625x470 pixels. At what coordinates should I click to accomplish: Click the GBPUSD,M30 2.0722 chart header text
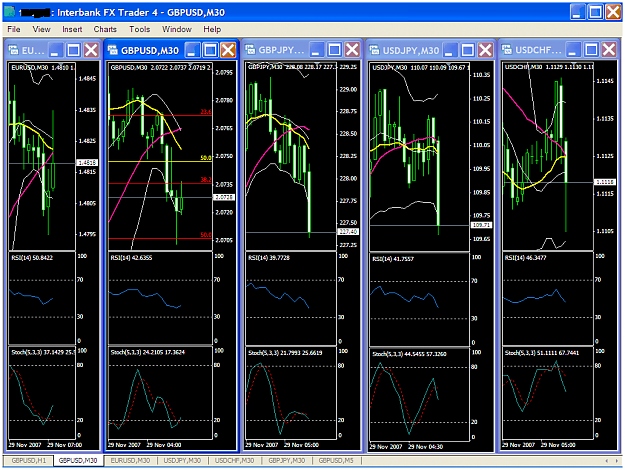[x=161, y=67]
